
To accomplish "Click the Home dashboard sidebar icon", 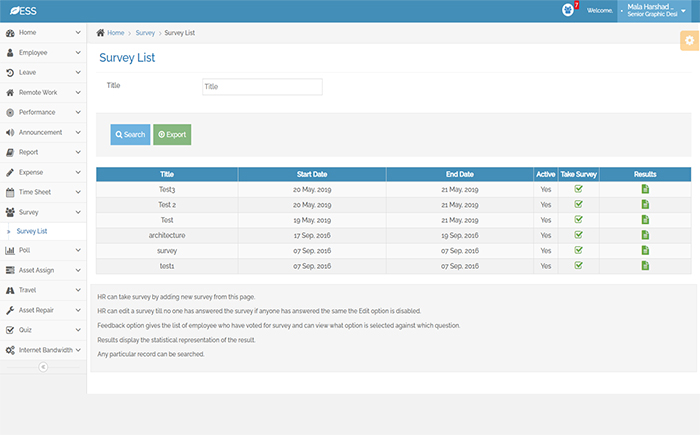I will pos(10,33).
